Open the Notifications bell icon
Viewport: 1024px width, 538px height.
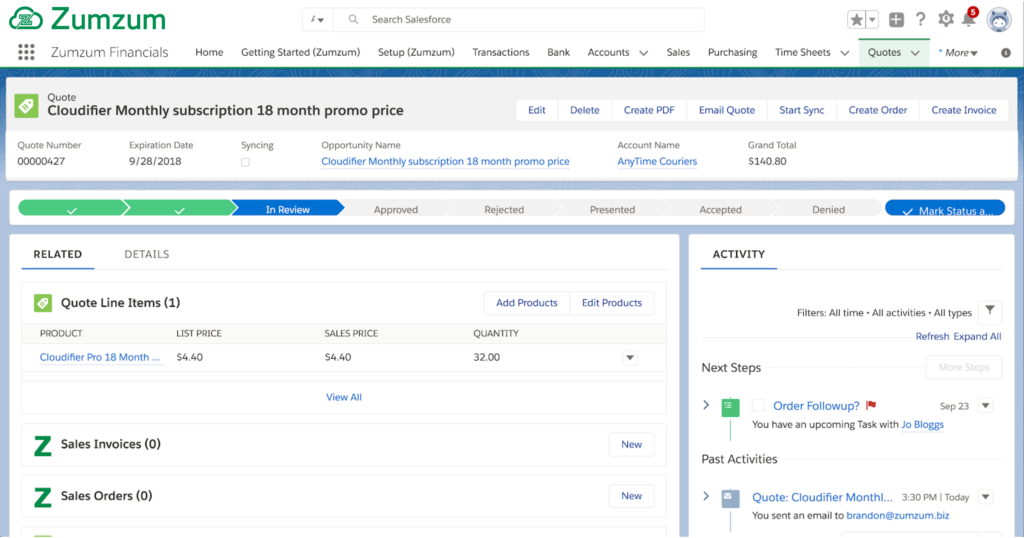(970, 18)
